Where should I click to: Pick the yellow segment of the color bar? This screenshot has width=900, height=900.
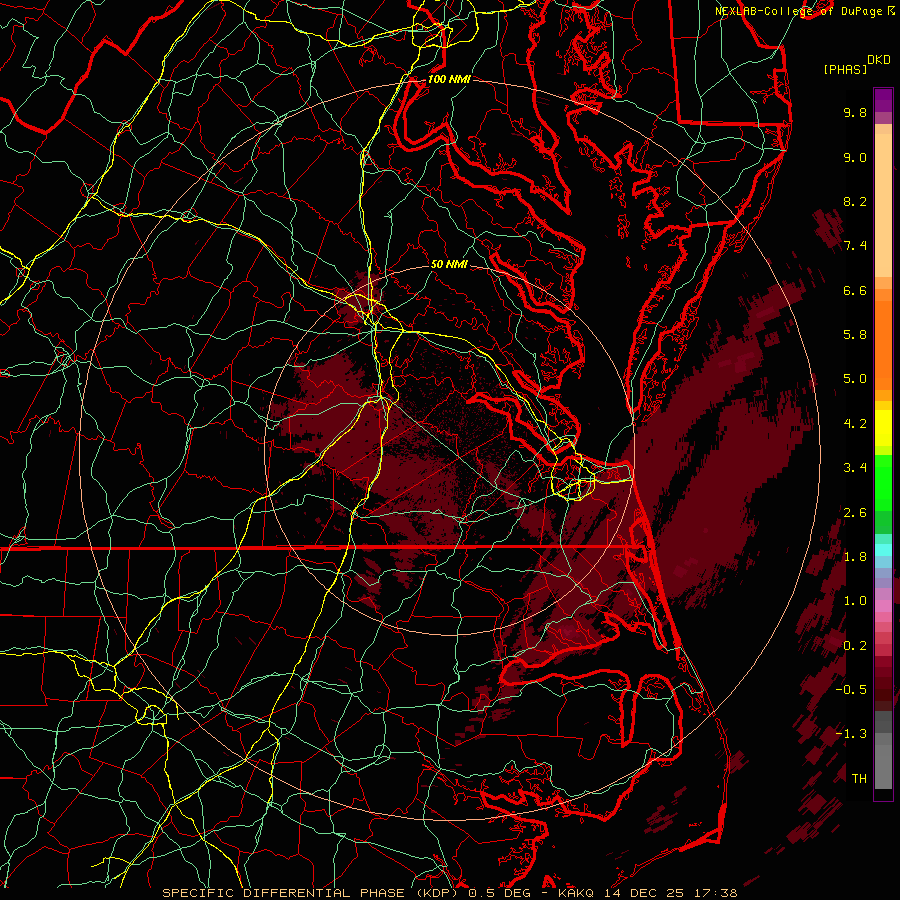tap(883, 428)
